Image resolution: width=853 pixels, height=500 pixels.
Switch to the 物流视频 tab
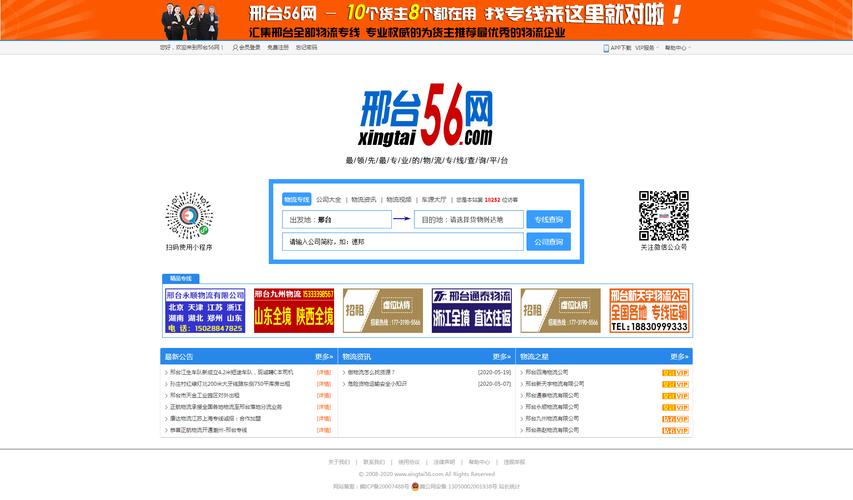coord(399,200)
